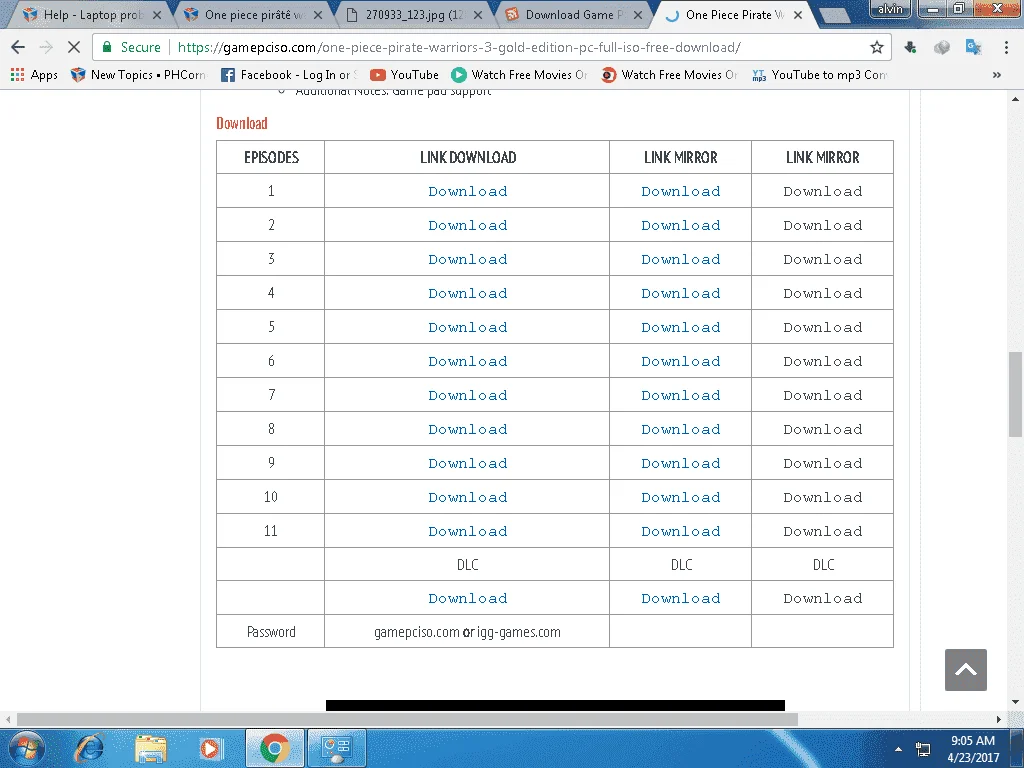Open the Windows Start menu
Image resolution: width=1024 pixels, height=768 pixels.
point(26,748)
